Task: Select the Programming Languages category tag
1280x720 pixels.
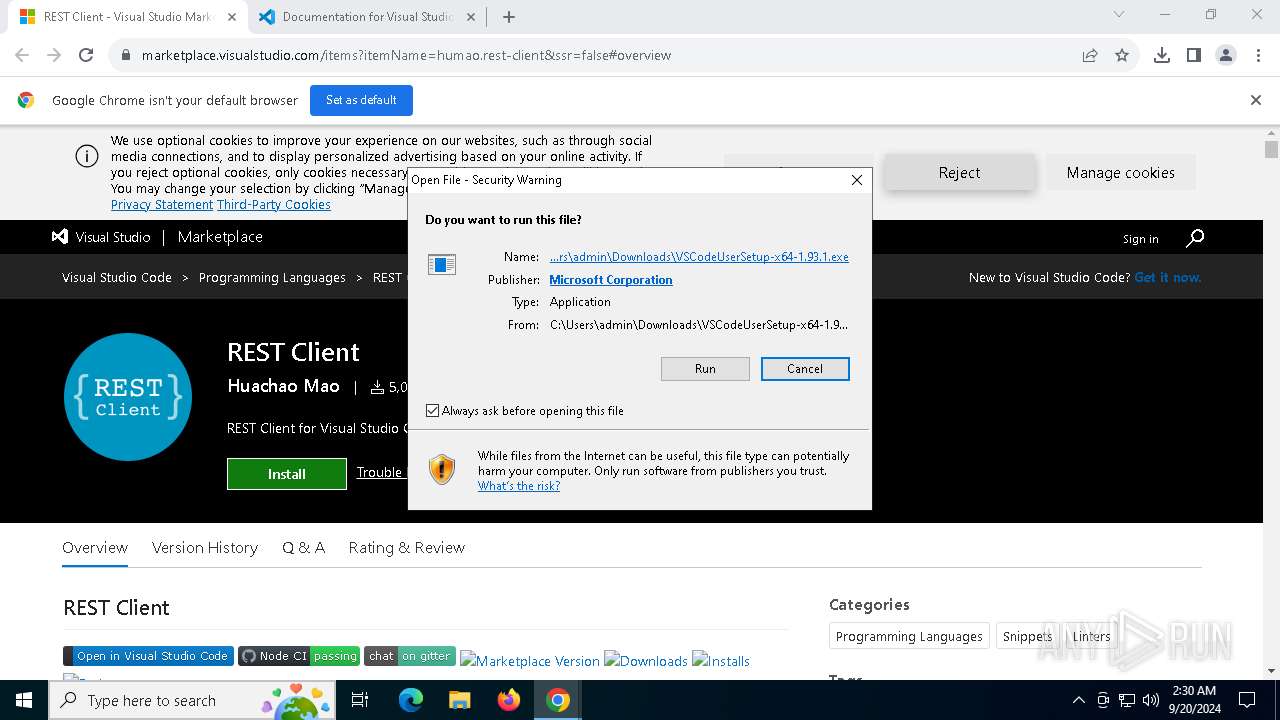Action: coord(909,636)
